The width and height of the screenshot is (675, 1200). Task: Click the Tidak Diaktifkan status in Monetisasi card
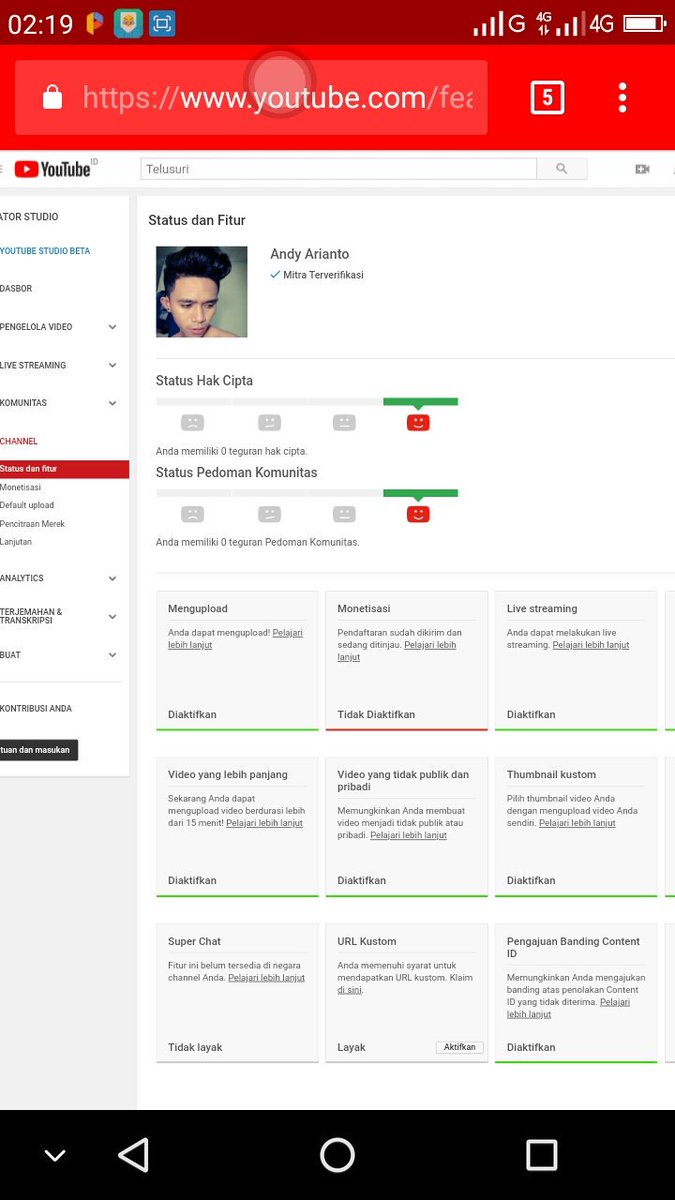click(376, 715)
